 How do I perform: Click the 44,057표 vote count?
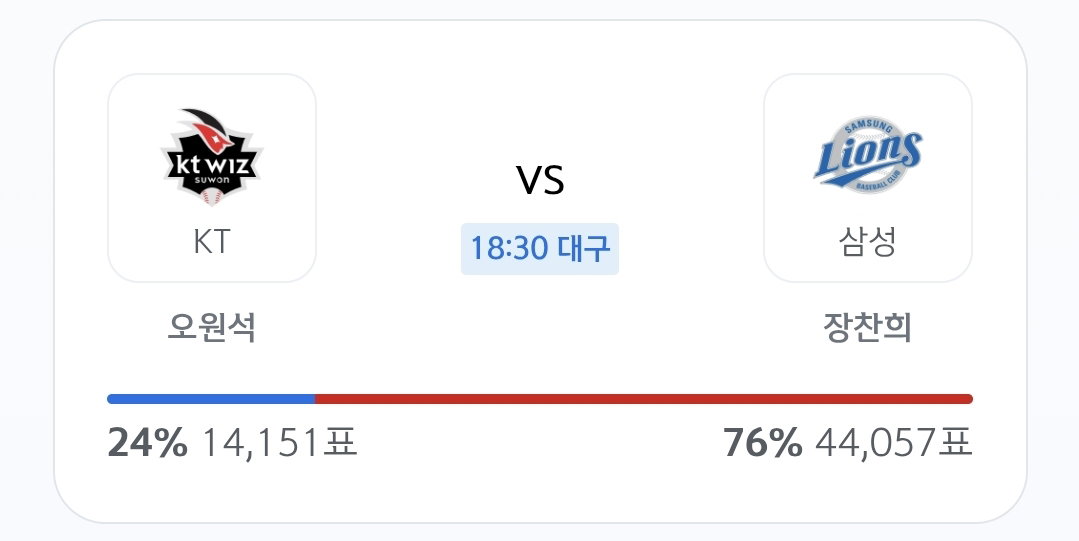tap(894, 442)
